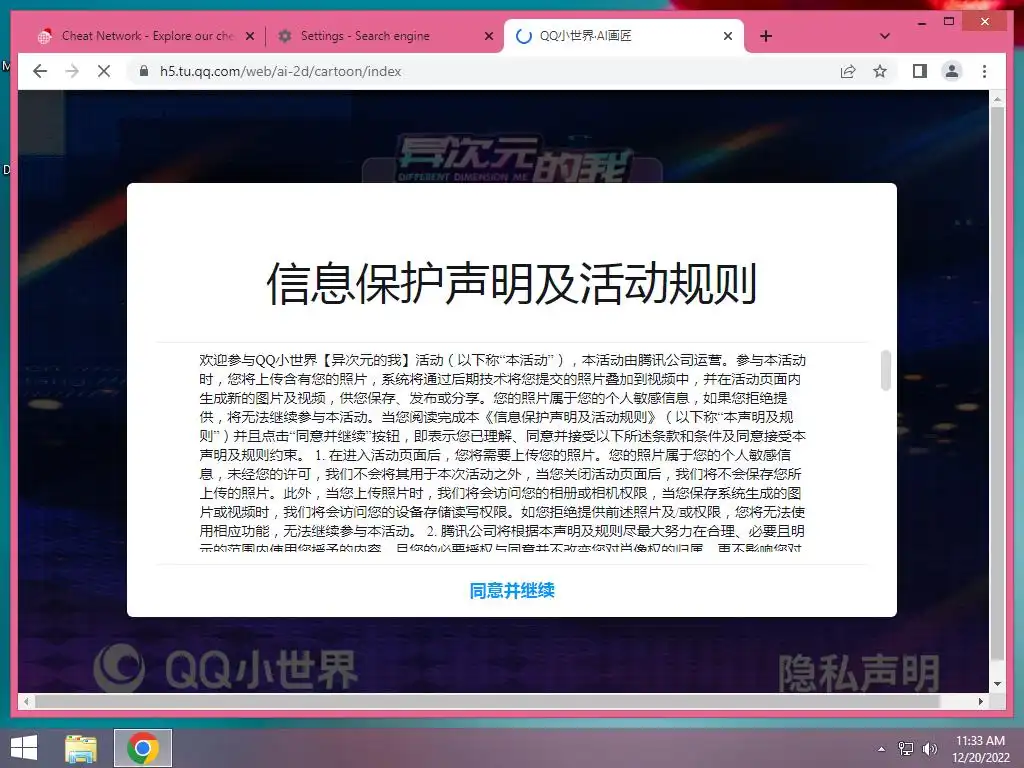Screen dimensions: 1024x768
Task: Click the share page icon
Action: (x=848, y=71)
